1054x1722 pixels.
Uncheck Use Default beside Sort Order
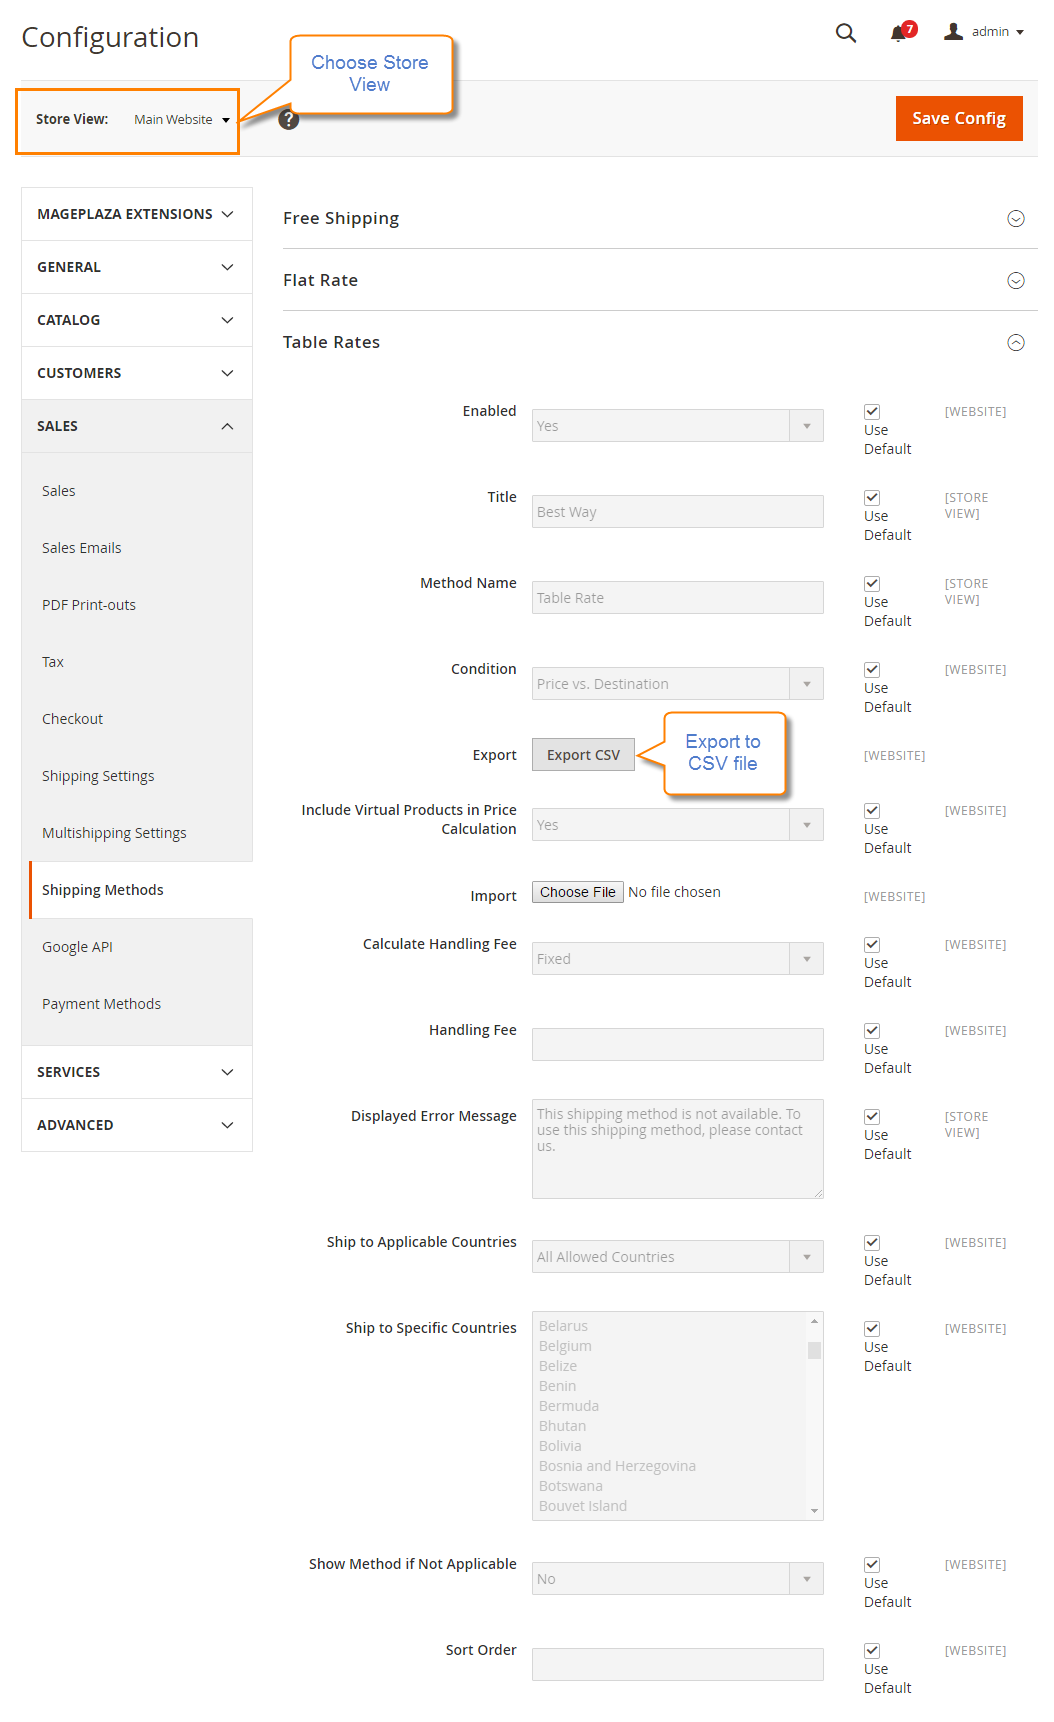(871, 1650)
